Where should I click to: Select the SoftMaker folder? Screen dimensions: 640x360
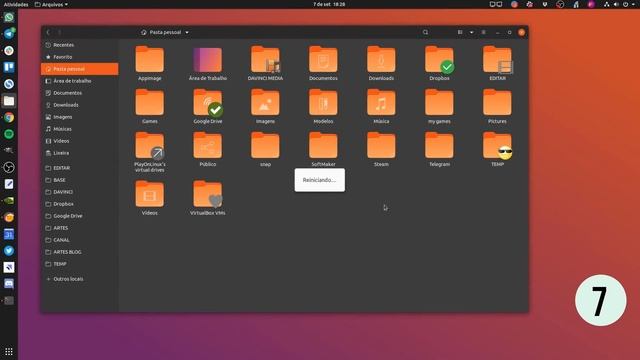point(323,149)
